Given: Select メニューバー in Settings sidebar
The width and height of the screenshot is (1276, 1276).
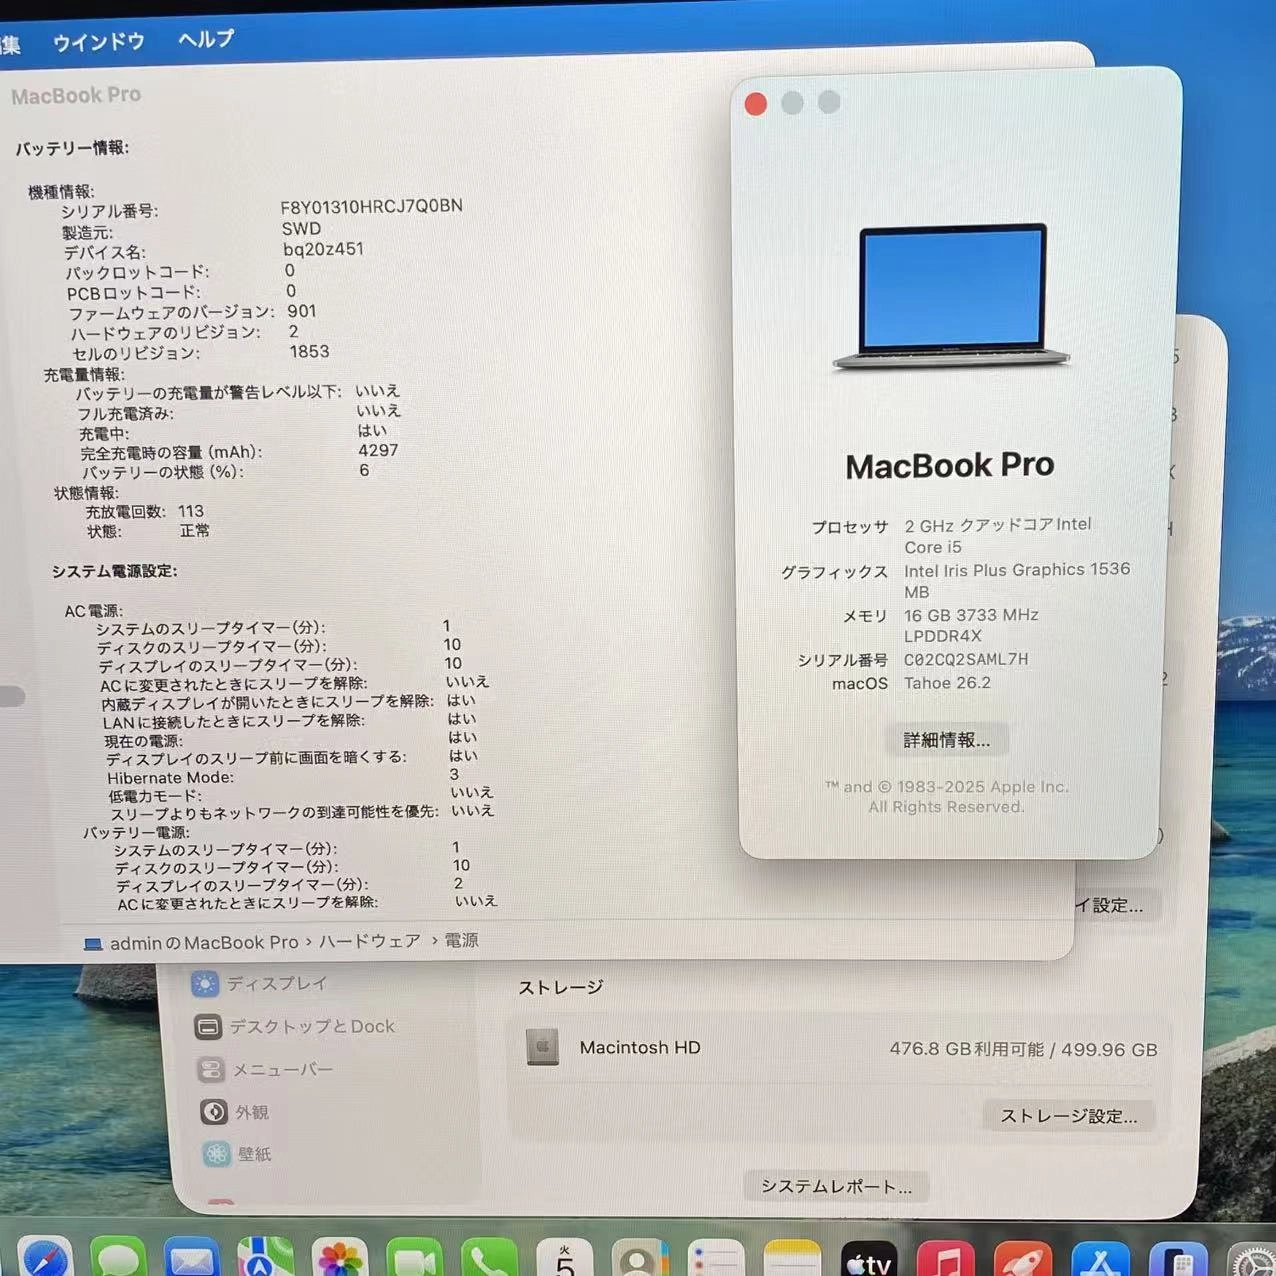Looking at the screenshot, I should point(265,1070).
